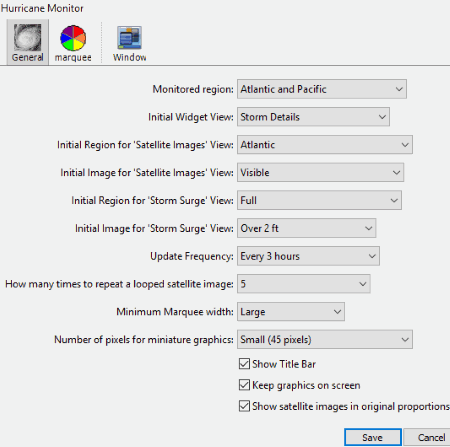Change the Update Frequency dropdown
Image resolution: width=450 pixels, height=447 pixels.
[x=308, y=256]
